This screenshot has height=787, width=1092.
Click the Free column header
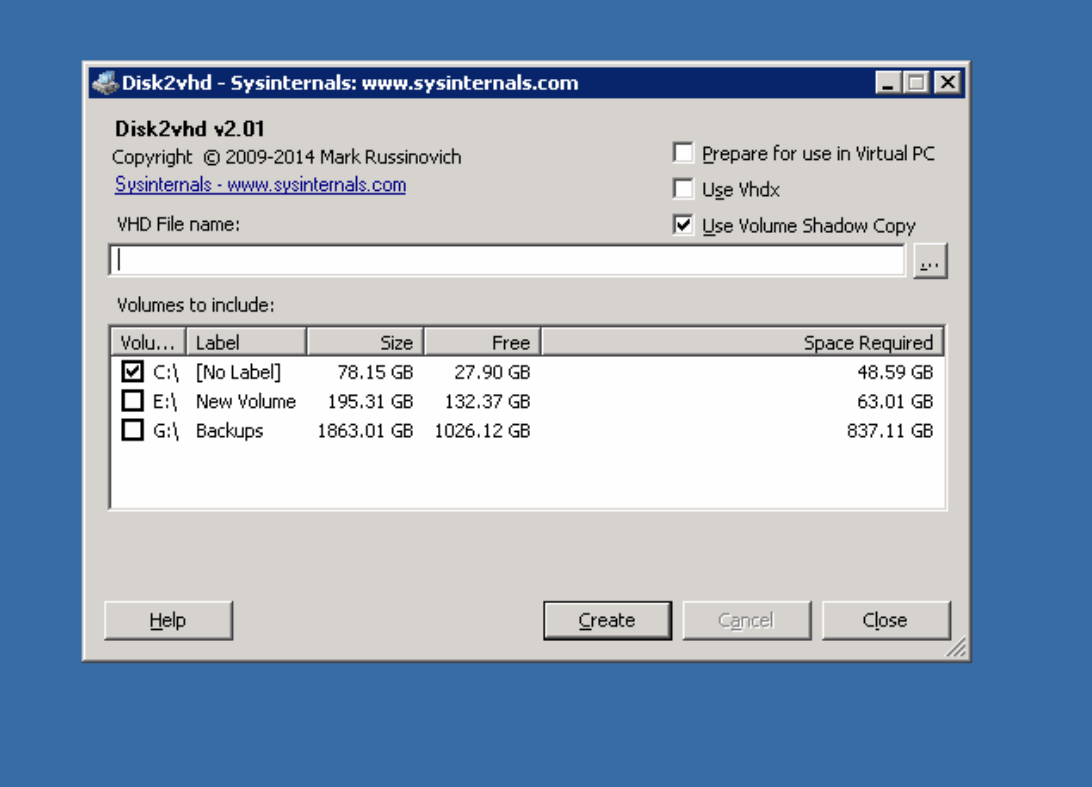pyautogui.click(x=482, y=342)
